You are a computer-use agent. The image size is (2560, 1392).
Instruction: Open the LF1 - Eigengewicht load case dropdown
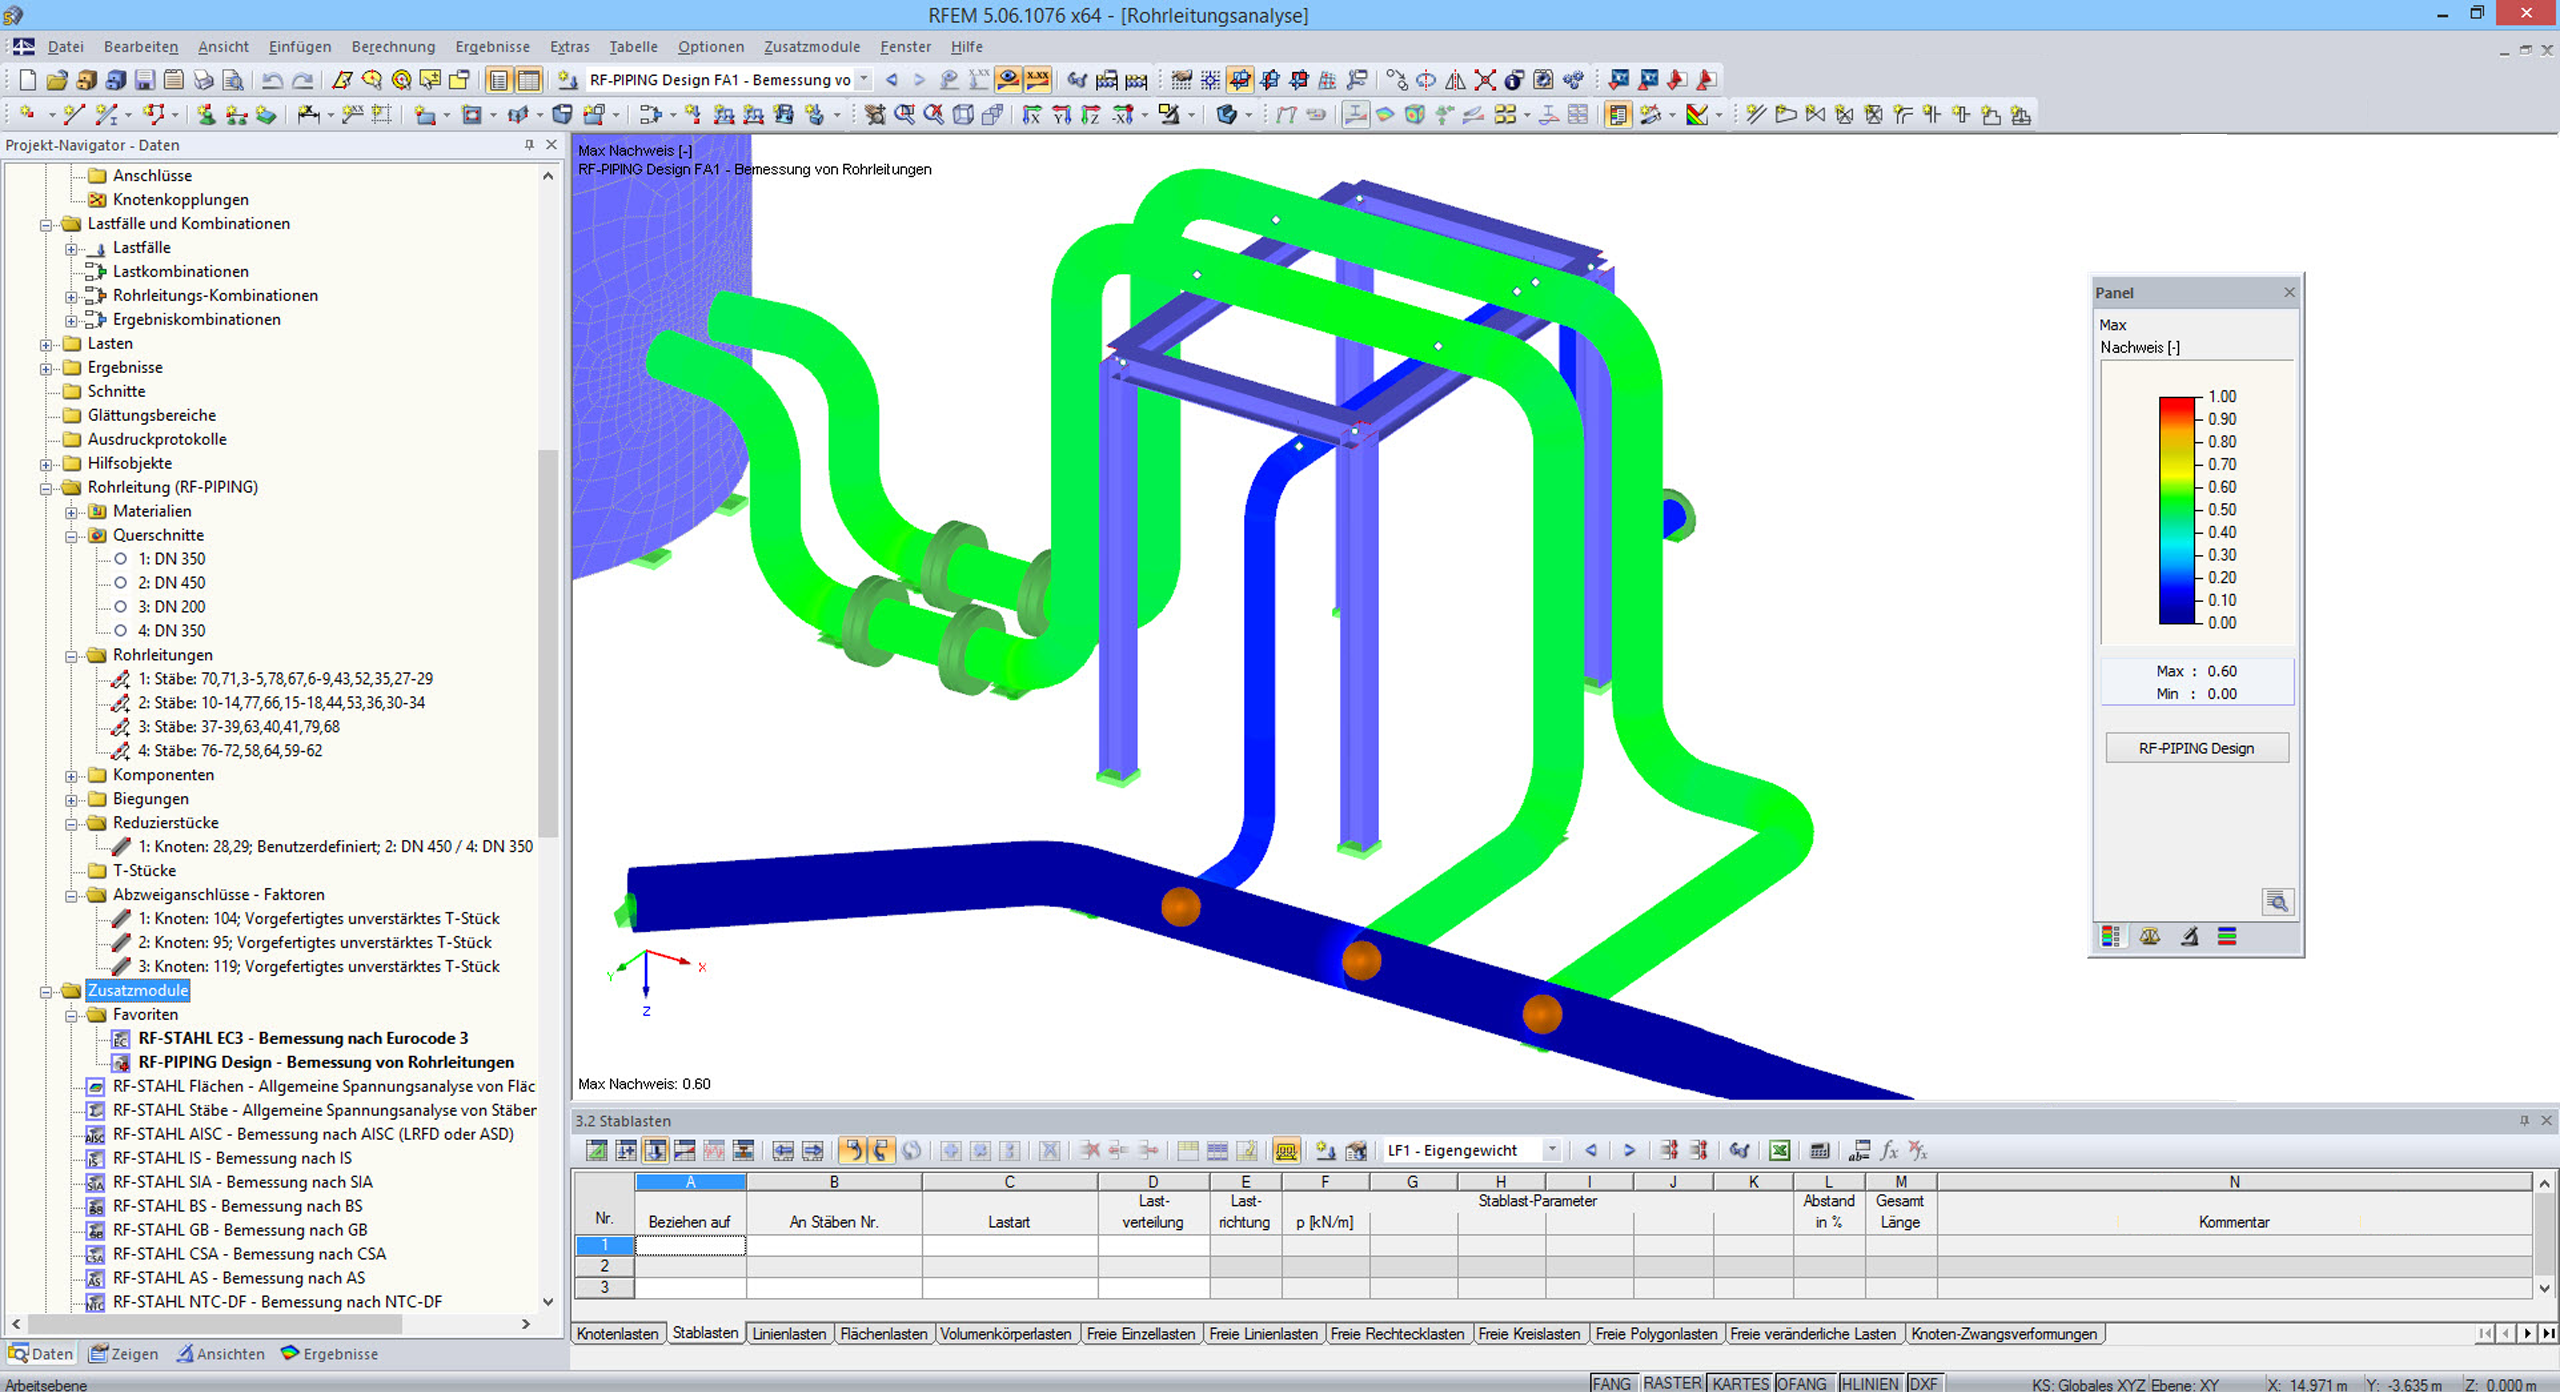pyautogui.click(x=1553, y=1150)
